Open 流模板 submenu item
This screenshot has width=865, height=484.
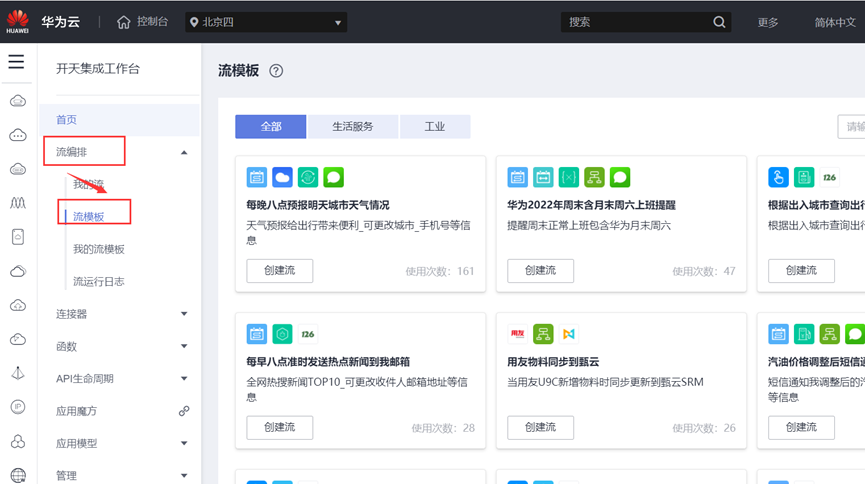tap(89, 216)
